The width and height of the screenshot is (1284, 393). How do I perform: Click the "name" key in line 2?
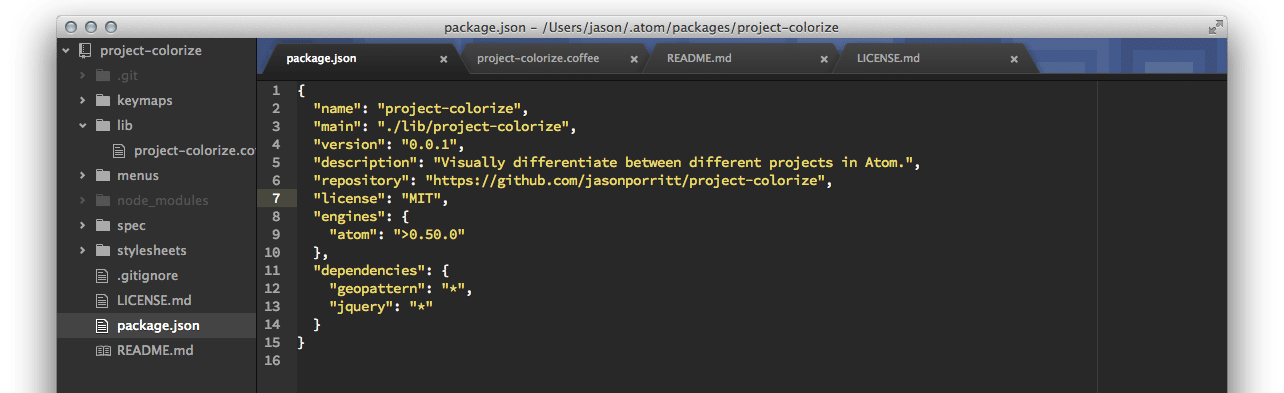pyautogui.click(x=337, y=108)
